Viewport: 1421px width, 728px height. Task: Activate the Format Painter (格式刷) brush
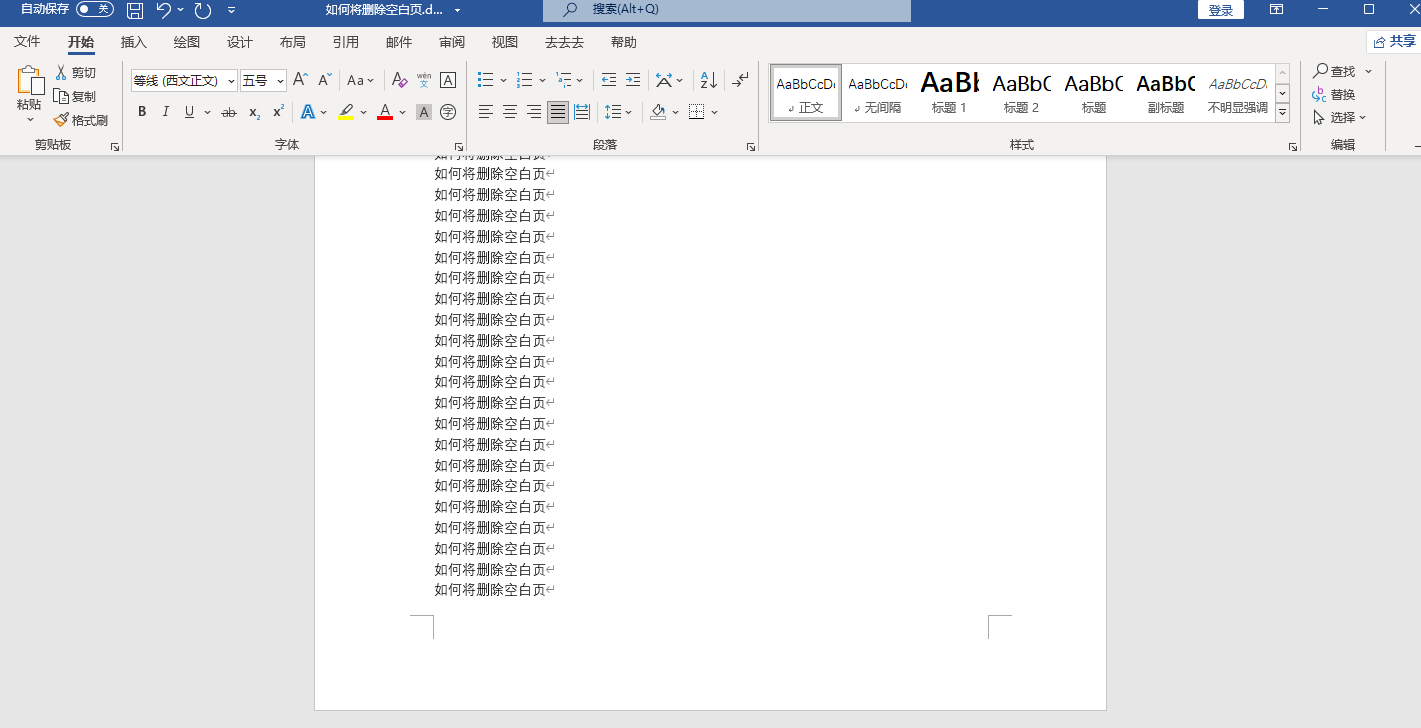pos(81,120)
